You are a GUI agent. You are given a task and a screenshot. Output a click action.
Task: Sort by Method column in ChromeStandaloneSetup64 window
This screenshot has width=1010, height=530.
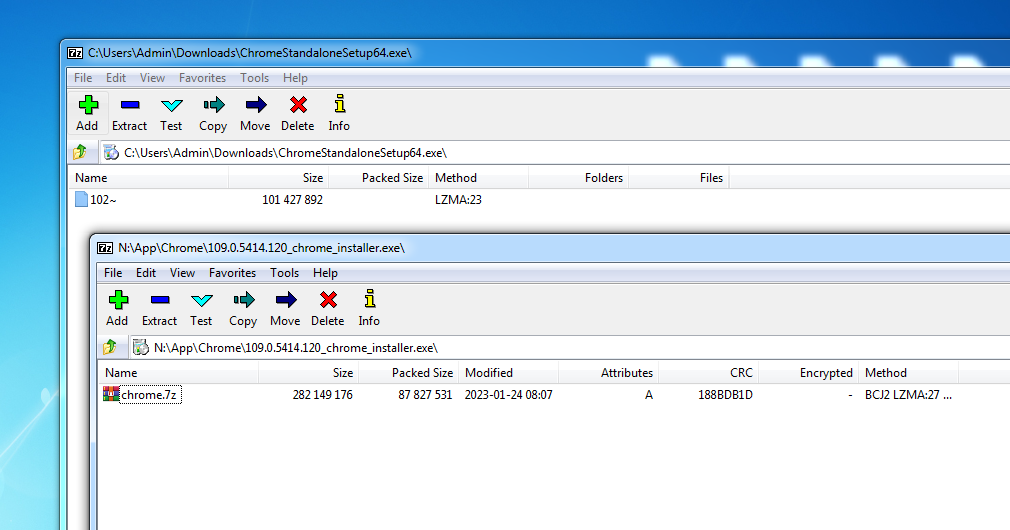(479, 178)
